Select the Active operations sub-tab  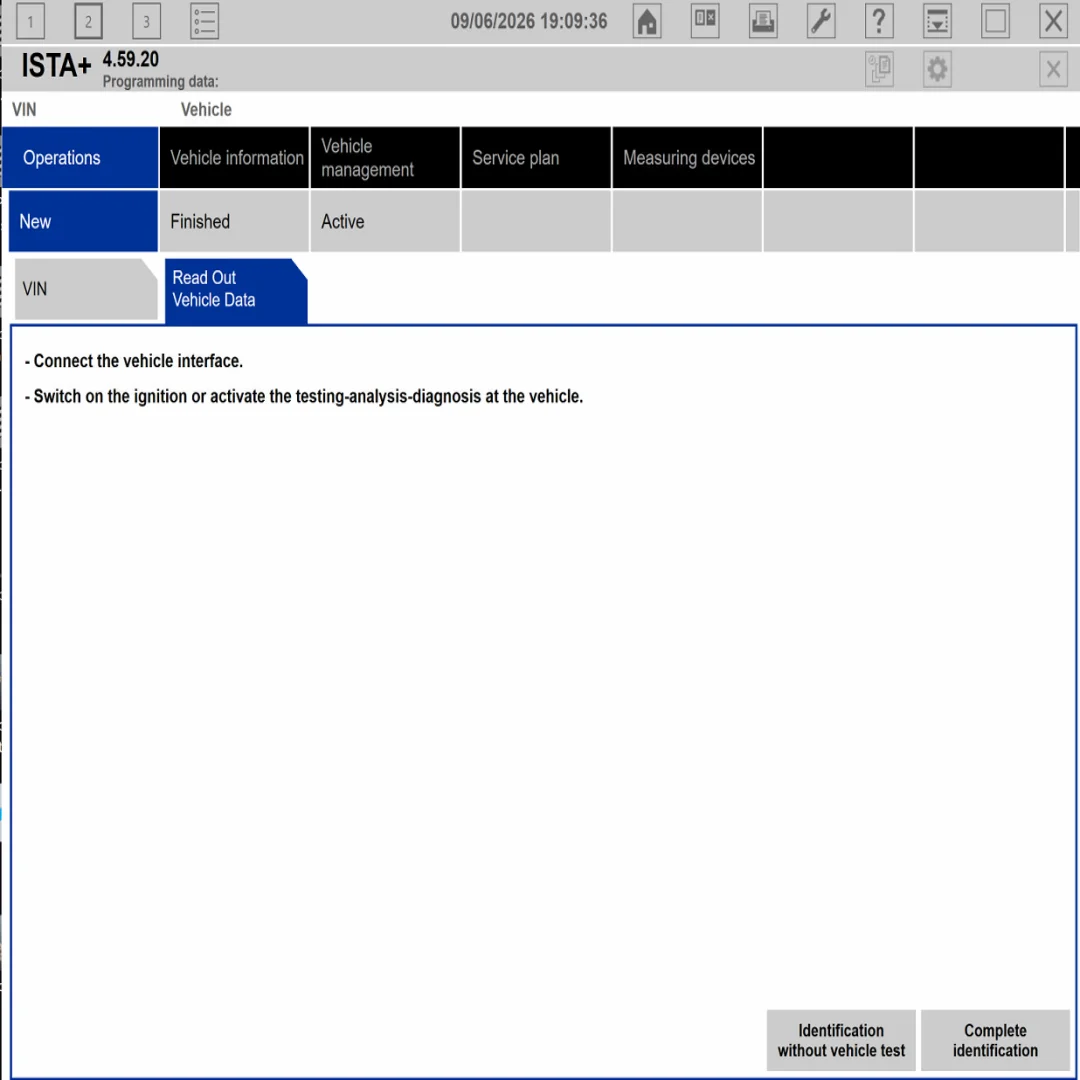tap(385, 221)
